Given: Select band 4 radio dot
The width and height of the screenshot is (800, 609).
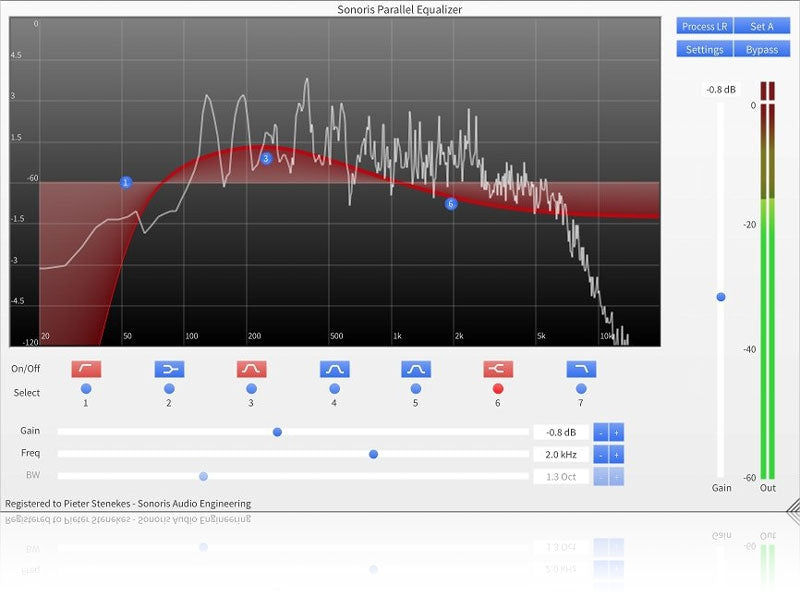Looking at the screenshot, I should [335, 389].
